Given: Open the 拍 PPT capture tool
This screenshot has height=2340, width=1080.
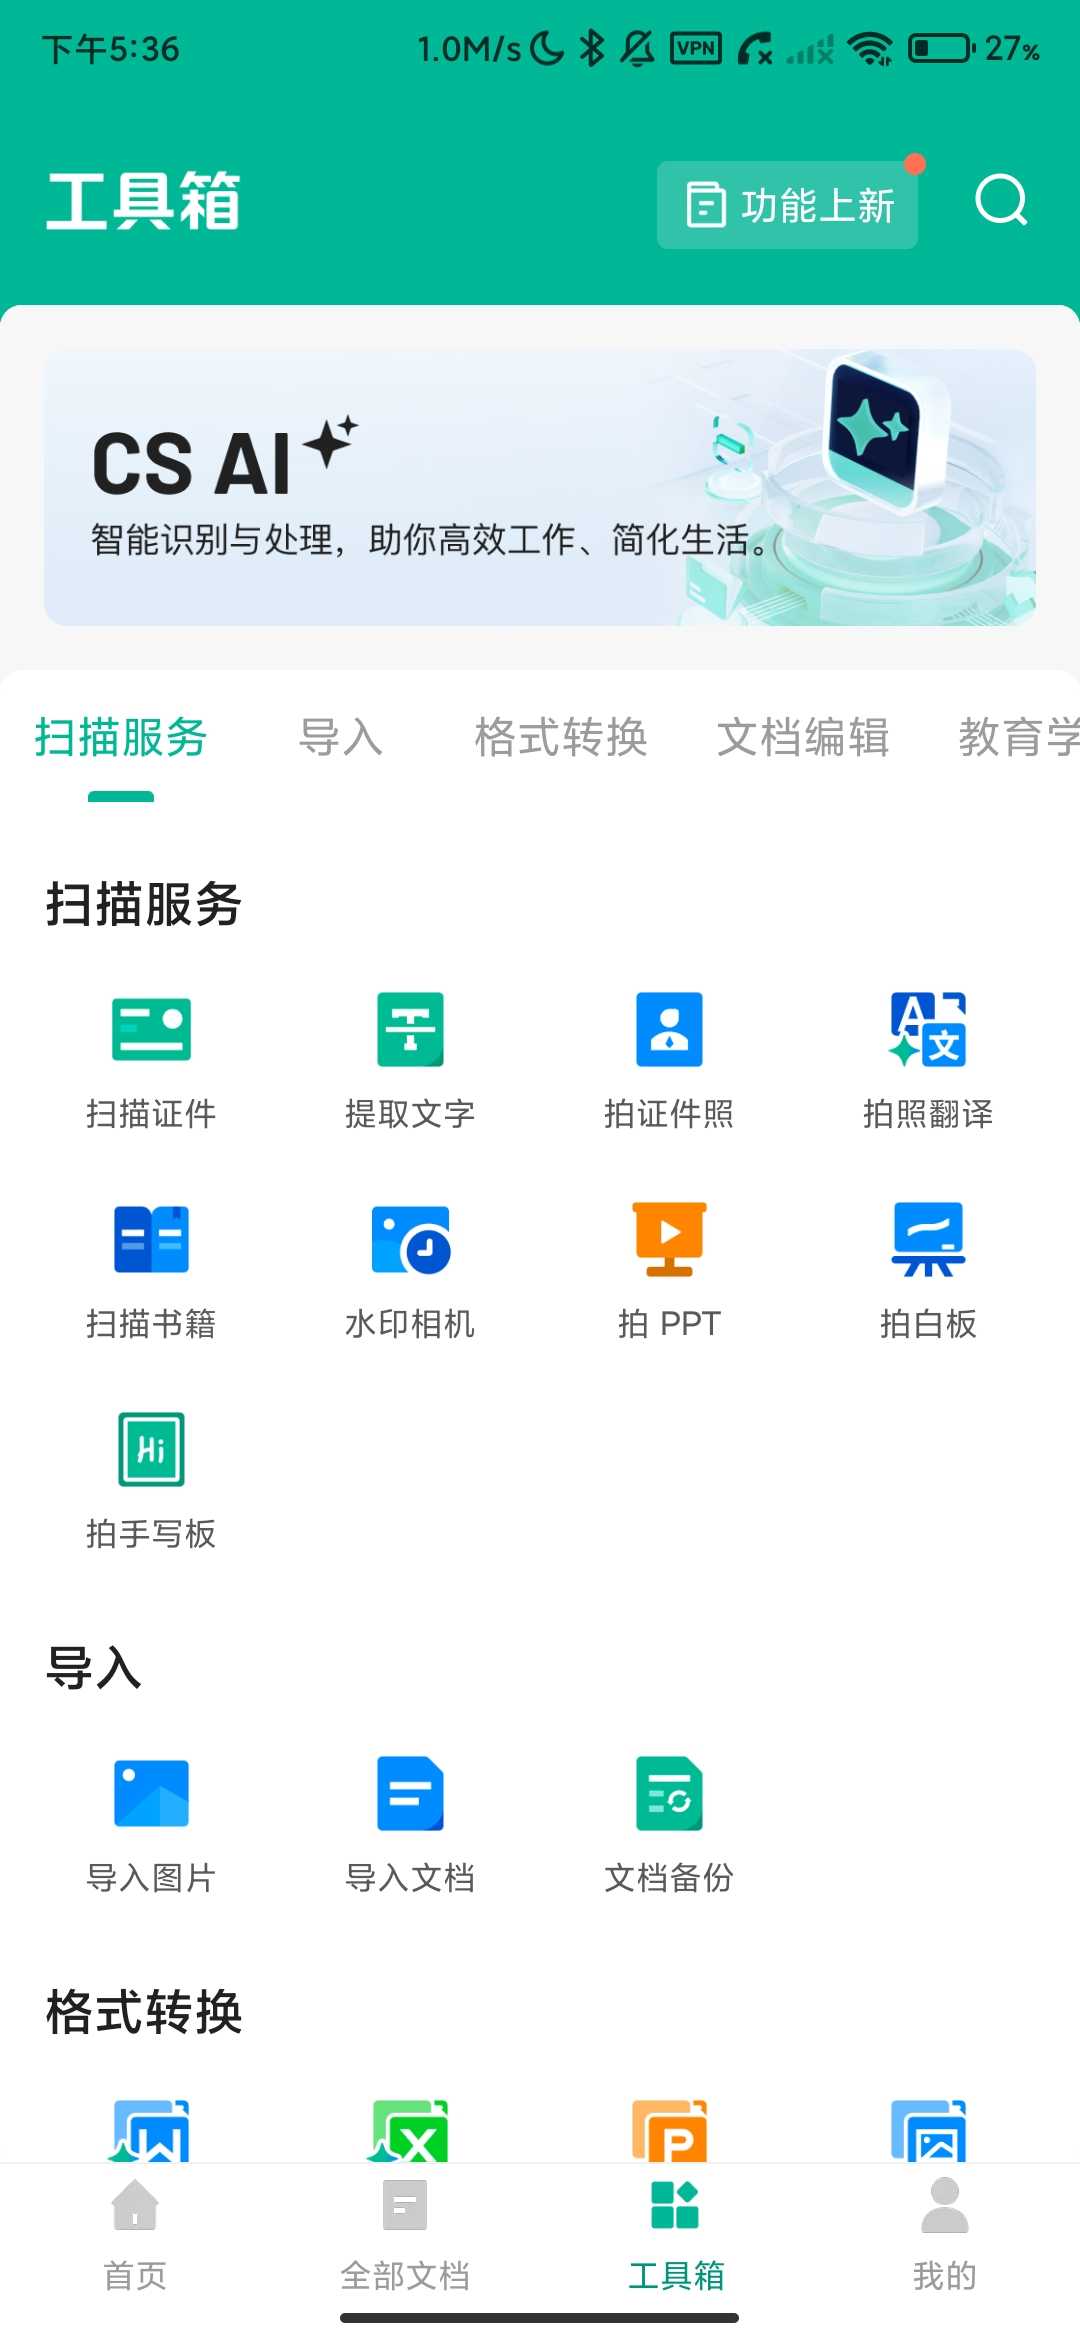Looking at the screenshot, I should click(x=669, y=1271).
